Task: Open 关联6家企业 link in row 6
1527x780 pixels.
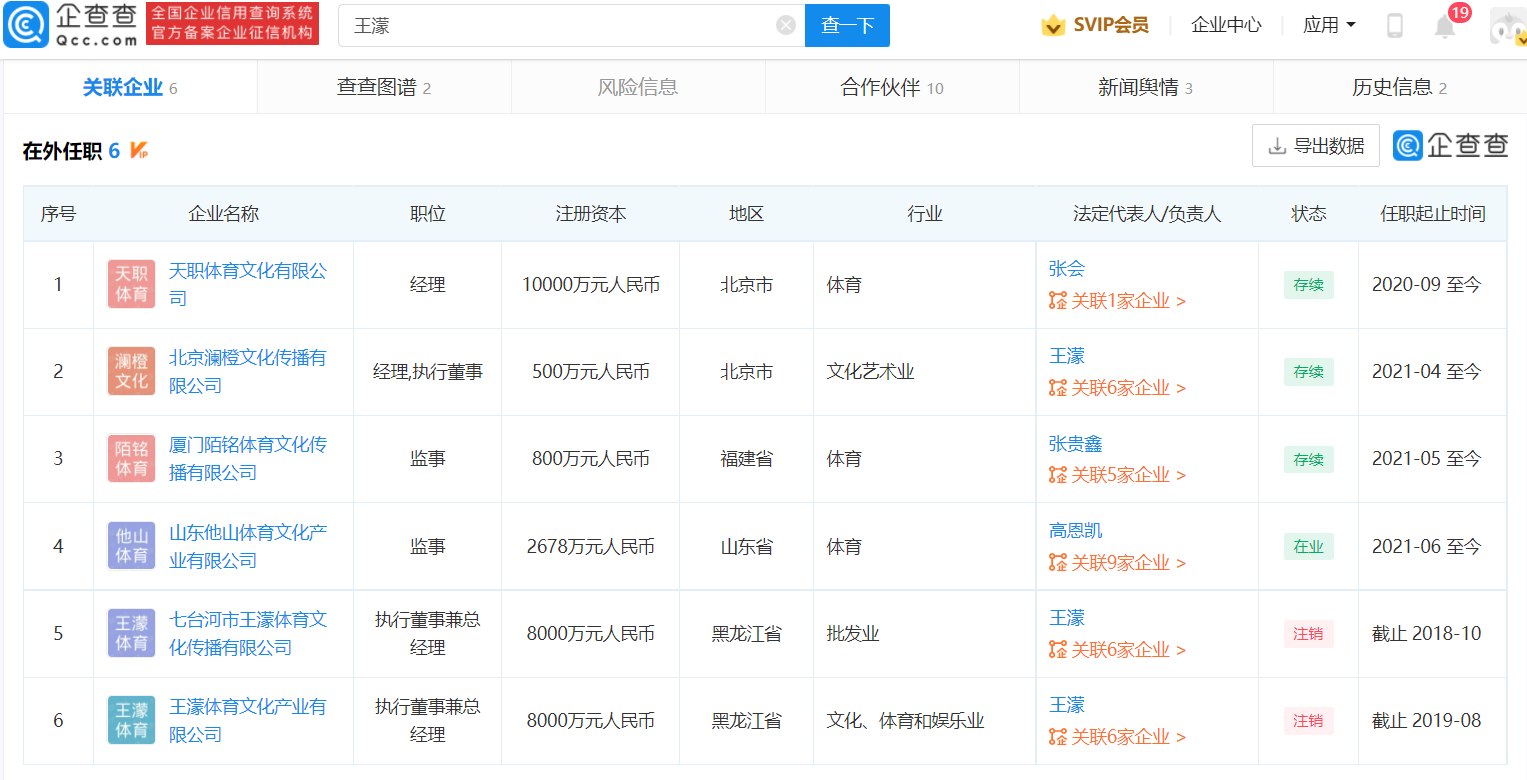Action: pos(1117,736)
